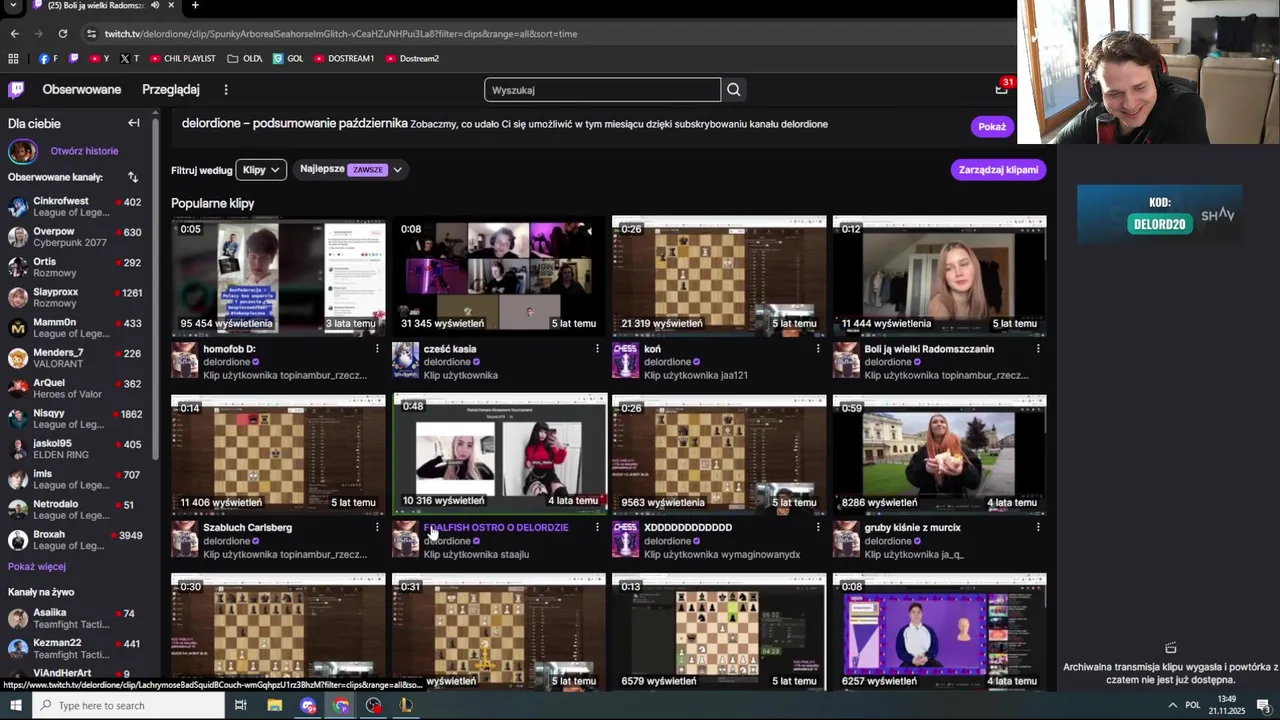This screenshot has width=1280, height=720.
Task: Open the Najlepsze ZAWSZE sort dropdown
Action: 351,170
